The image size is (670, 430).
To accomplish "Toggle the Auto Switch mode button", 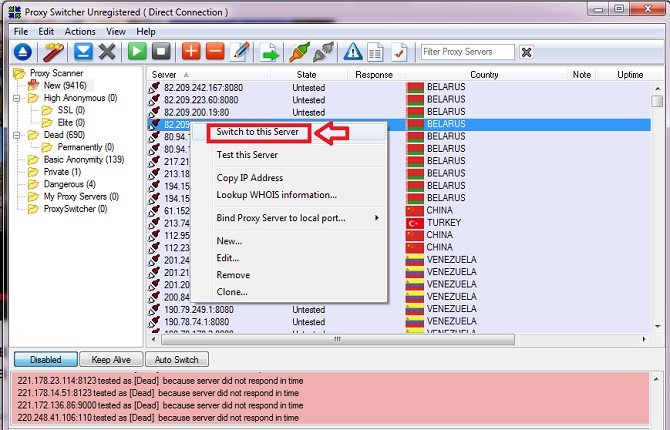I will (177, 359).
